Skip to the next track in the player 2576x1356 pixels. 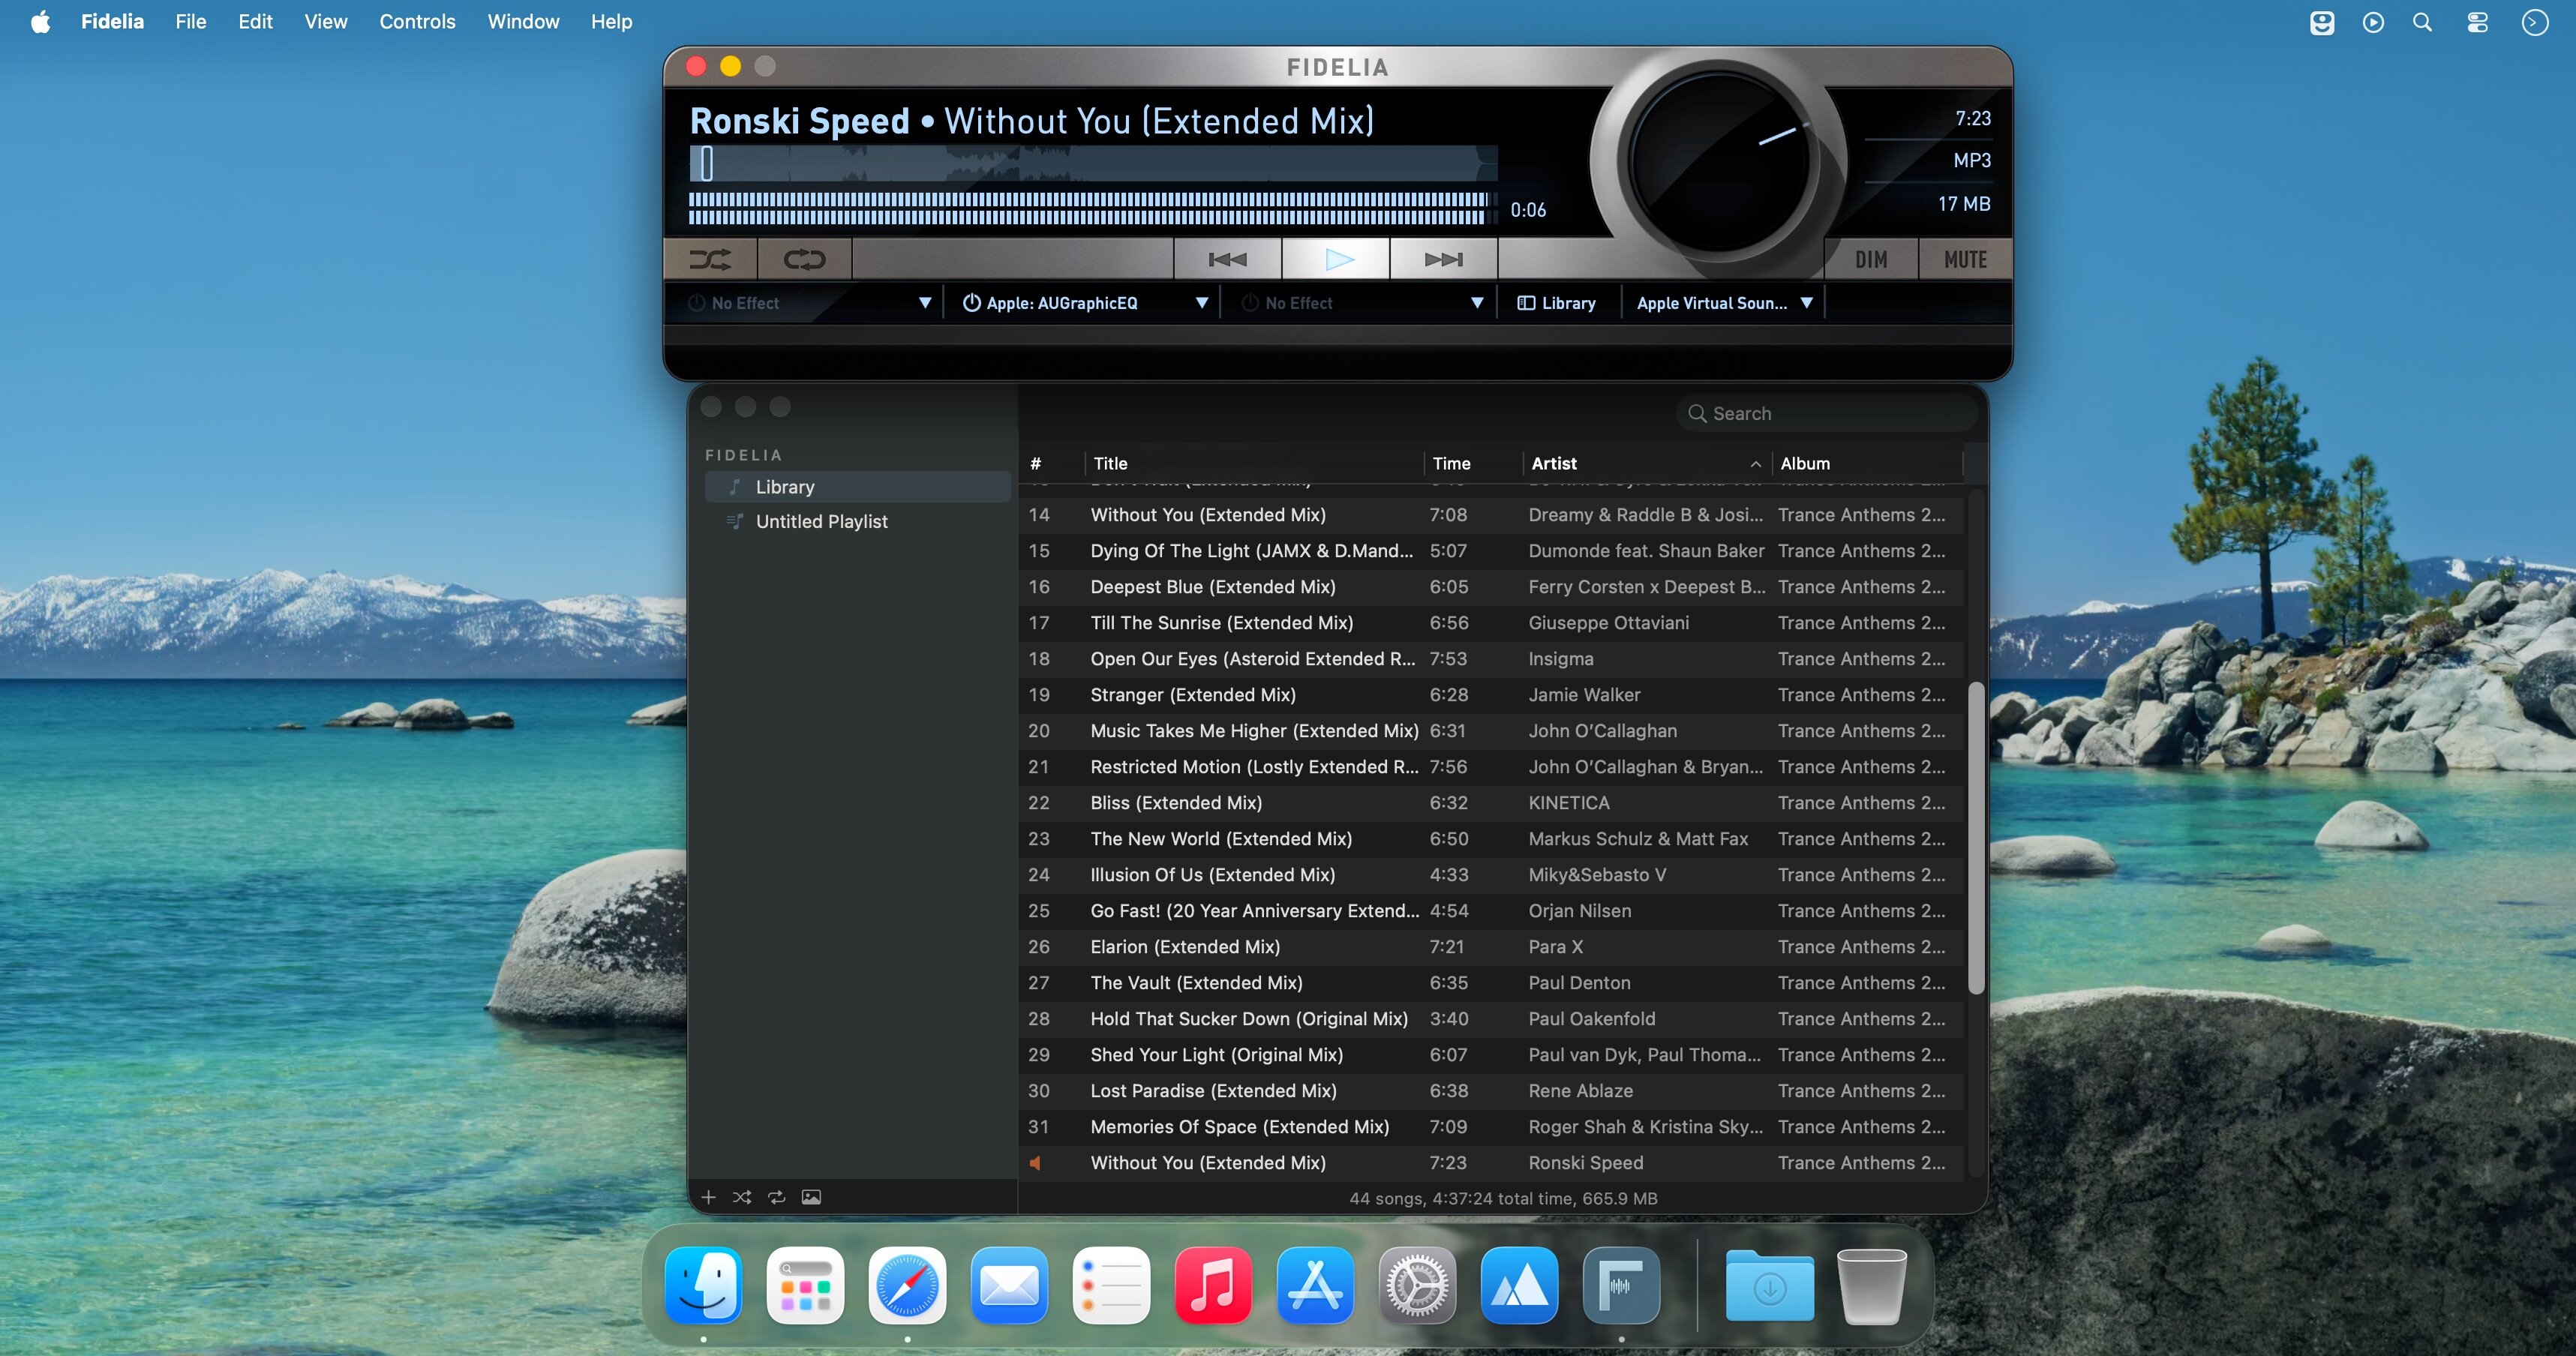tap(1443, 260)
